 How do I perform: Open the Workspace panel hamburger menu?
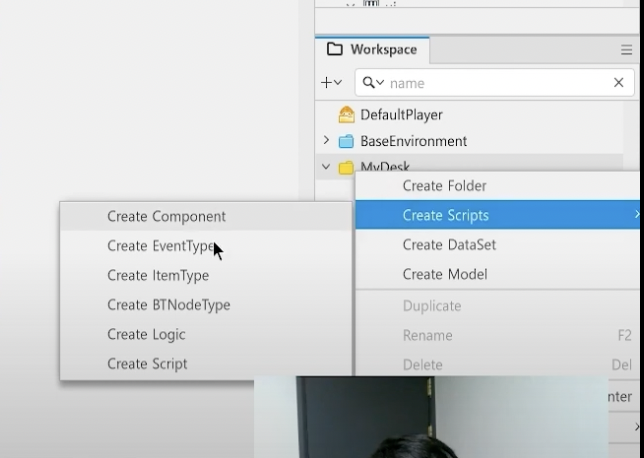626,50
